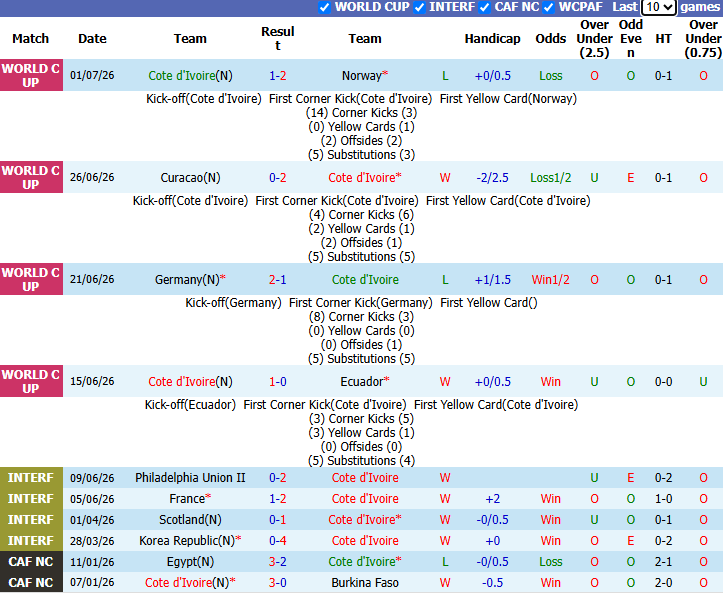
Task: Click Kick-off(Germany) text
Action: tap(233, 302)
